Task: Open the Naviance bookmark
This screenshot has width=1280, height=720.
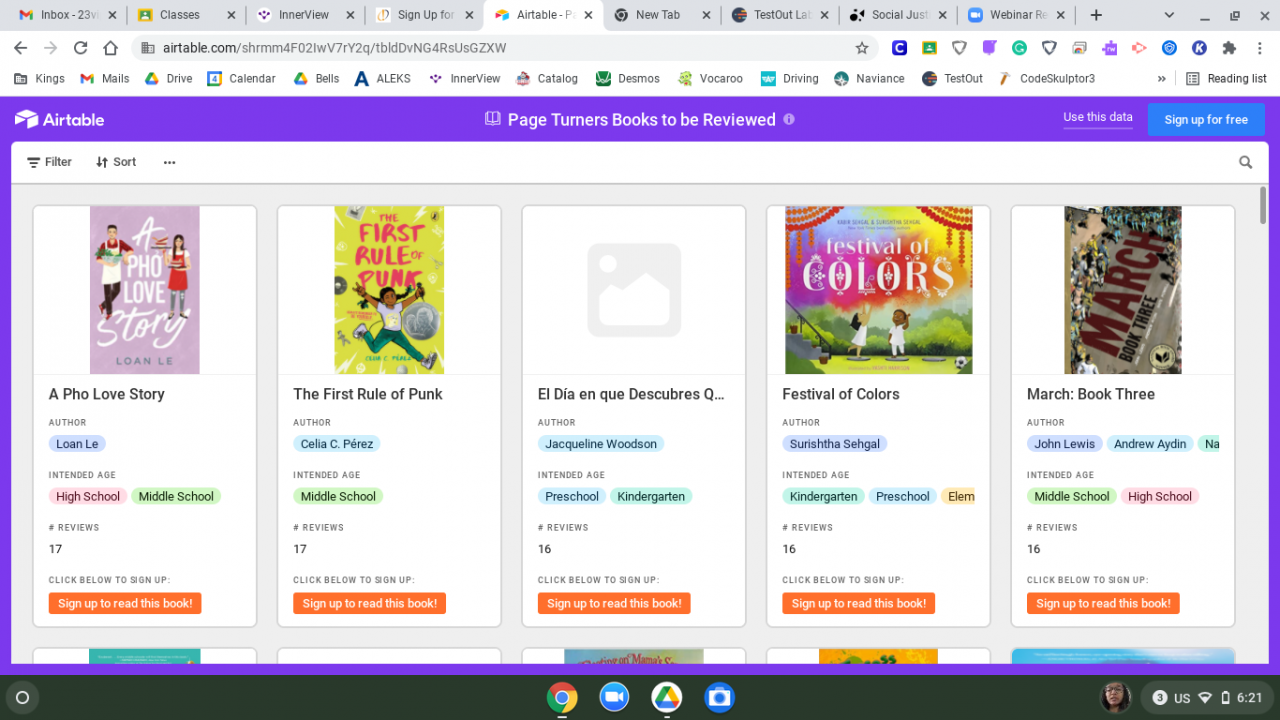Action: coord(869,78)
